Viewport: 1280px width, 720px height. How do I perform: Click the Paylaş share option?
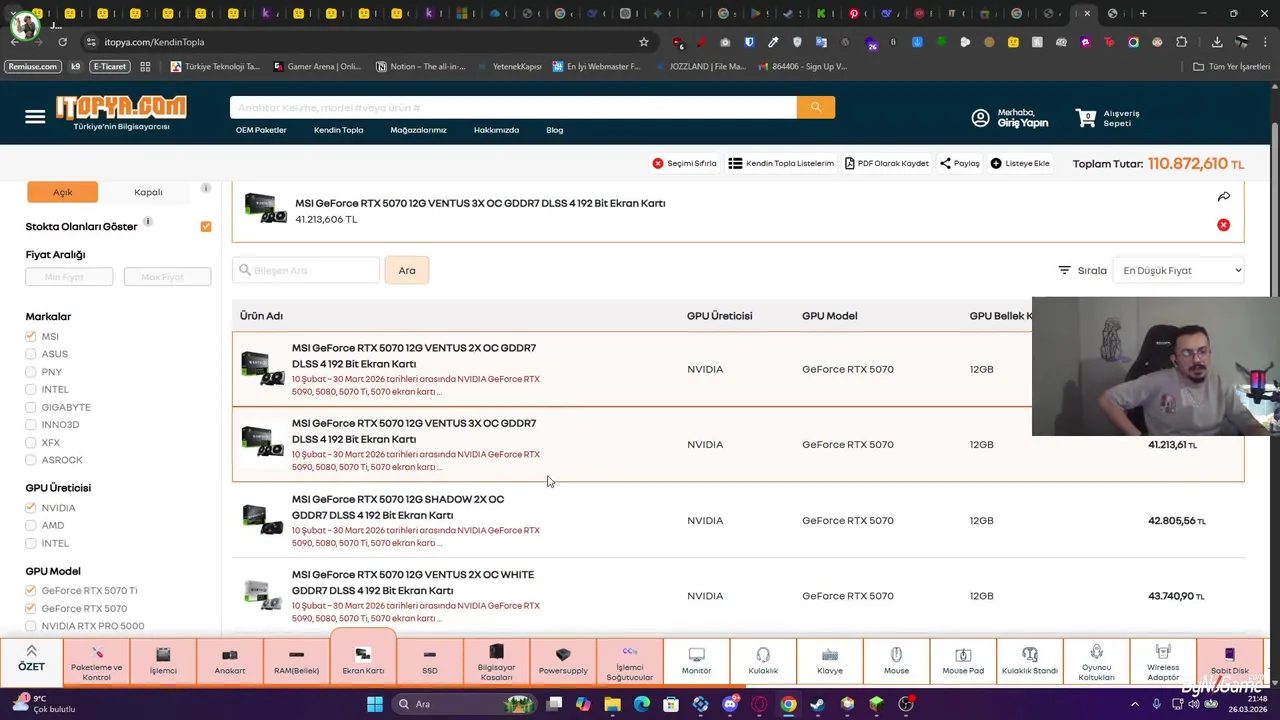[960, 163]
